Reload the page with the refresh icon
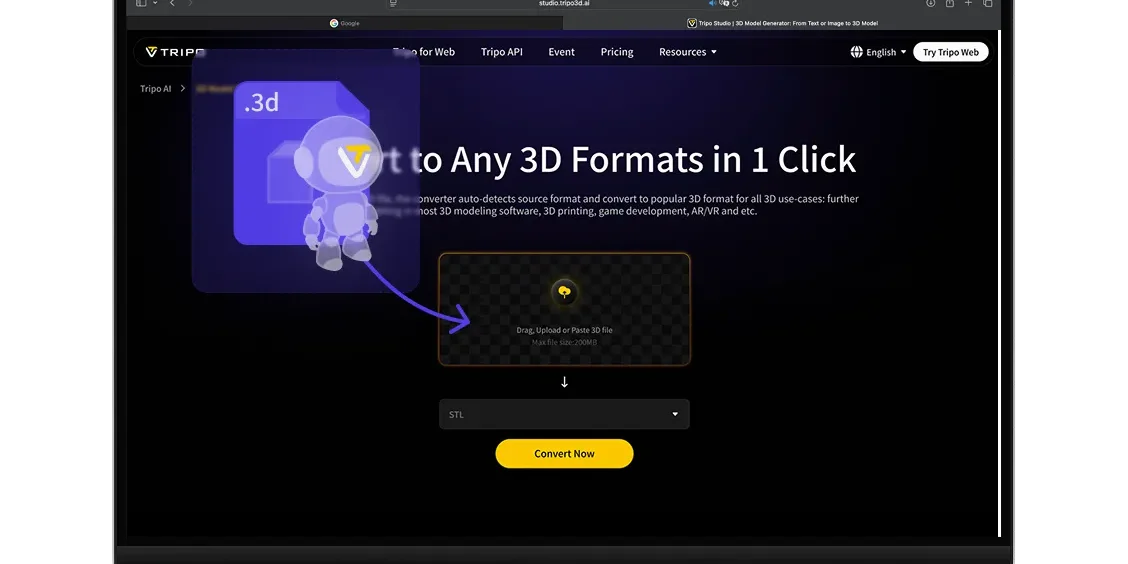The width and height of the screenshot is (1128, 564). click(x=734, y=4)
